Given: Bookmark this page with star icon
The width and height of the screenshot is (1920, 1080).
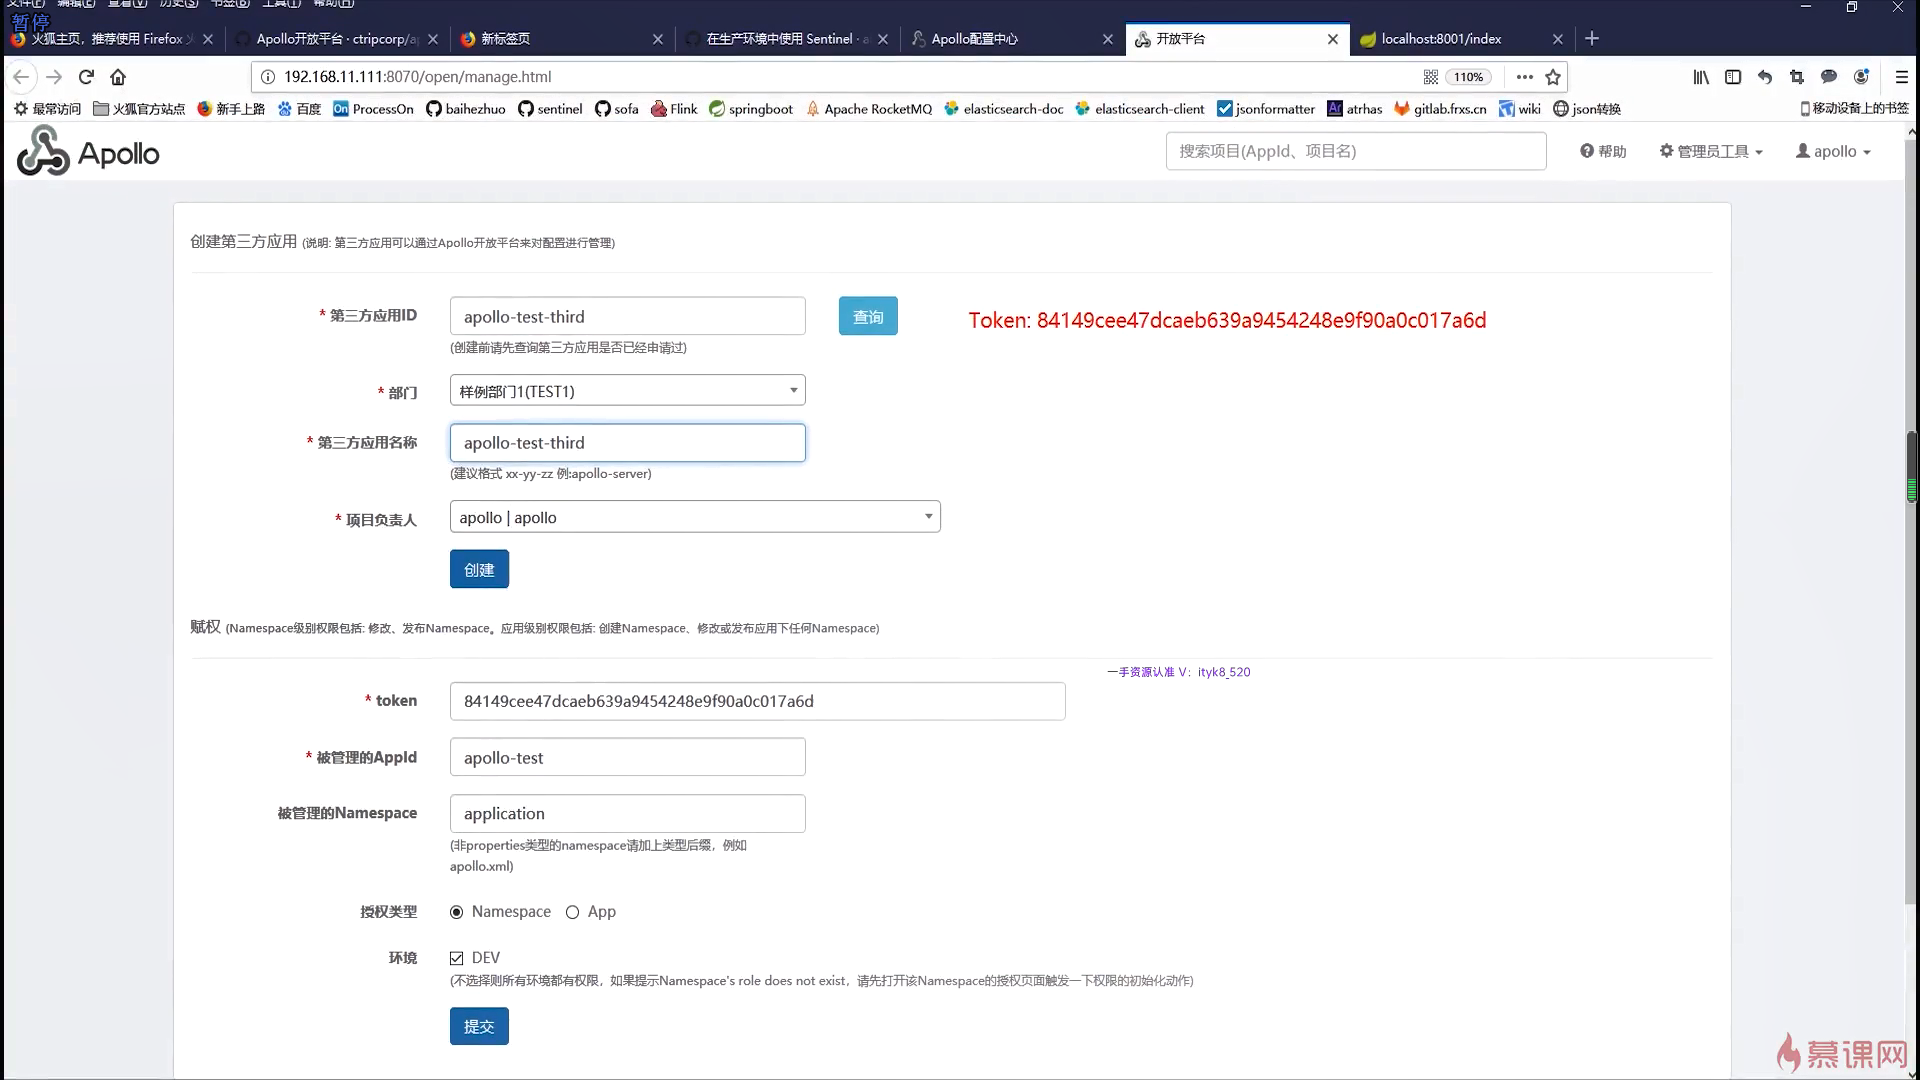Looking at the screenshot, I should pyautogui.click(x=1553, y=77).
